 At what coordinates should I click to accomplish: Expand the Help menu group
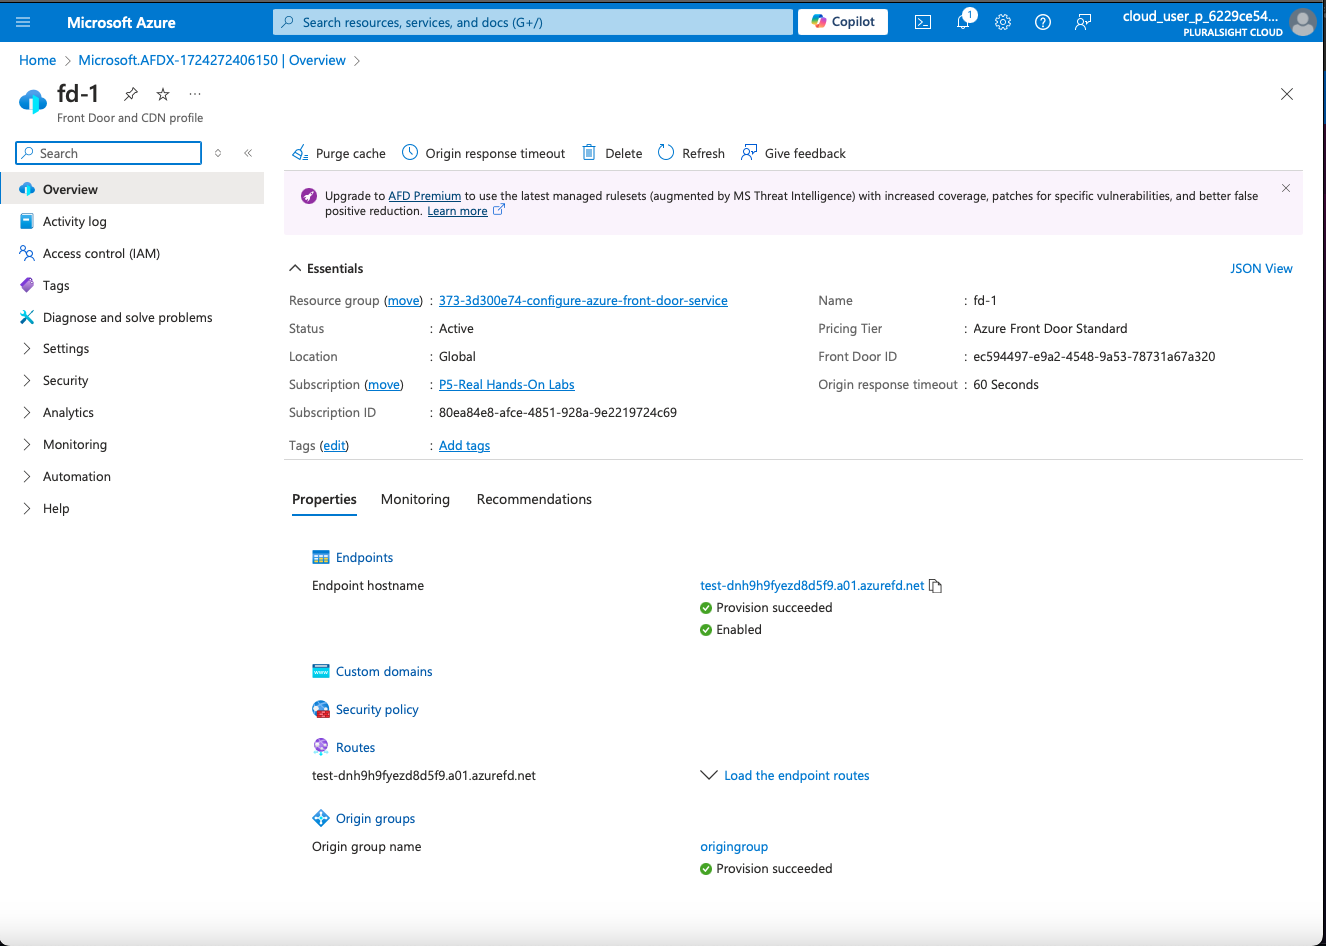point(27,508)
